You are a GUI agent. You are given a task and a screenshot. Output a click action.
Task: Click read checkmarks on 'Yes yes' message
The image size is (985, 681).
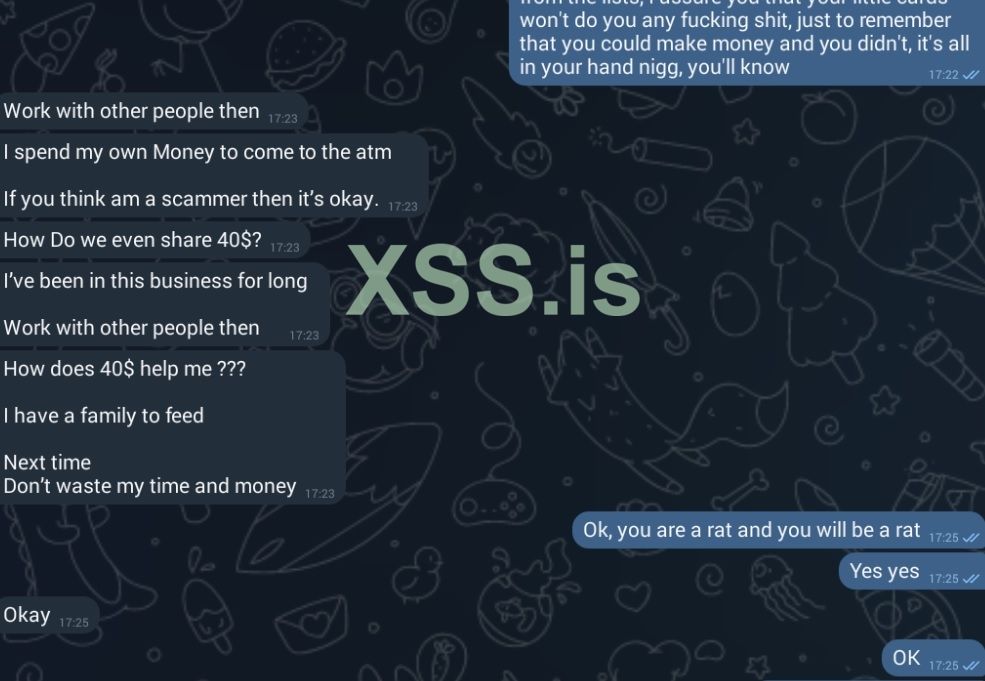[x=971, y=579]
